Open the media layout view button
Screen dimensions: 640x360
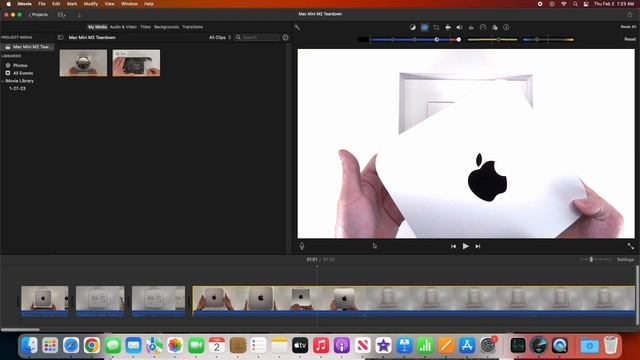62,15
